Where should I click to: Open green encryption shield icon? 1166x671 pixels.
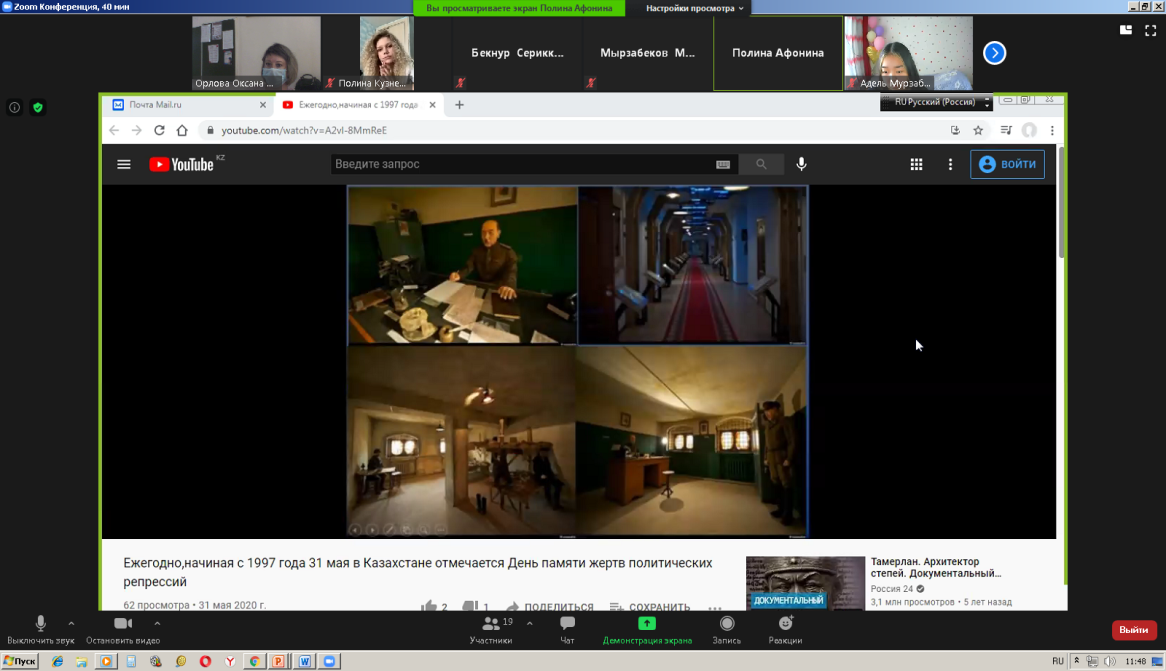click(x=38, y=108)
